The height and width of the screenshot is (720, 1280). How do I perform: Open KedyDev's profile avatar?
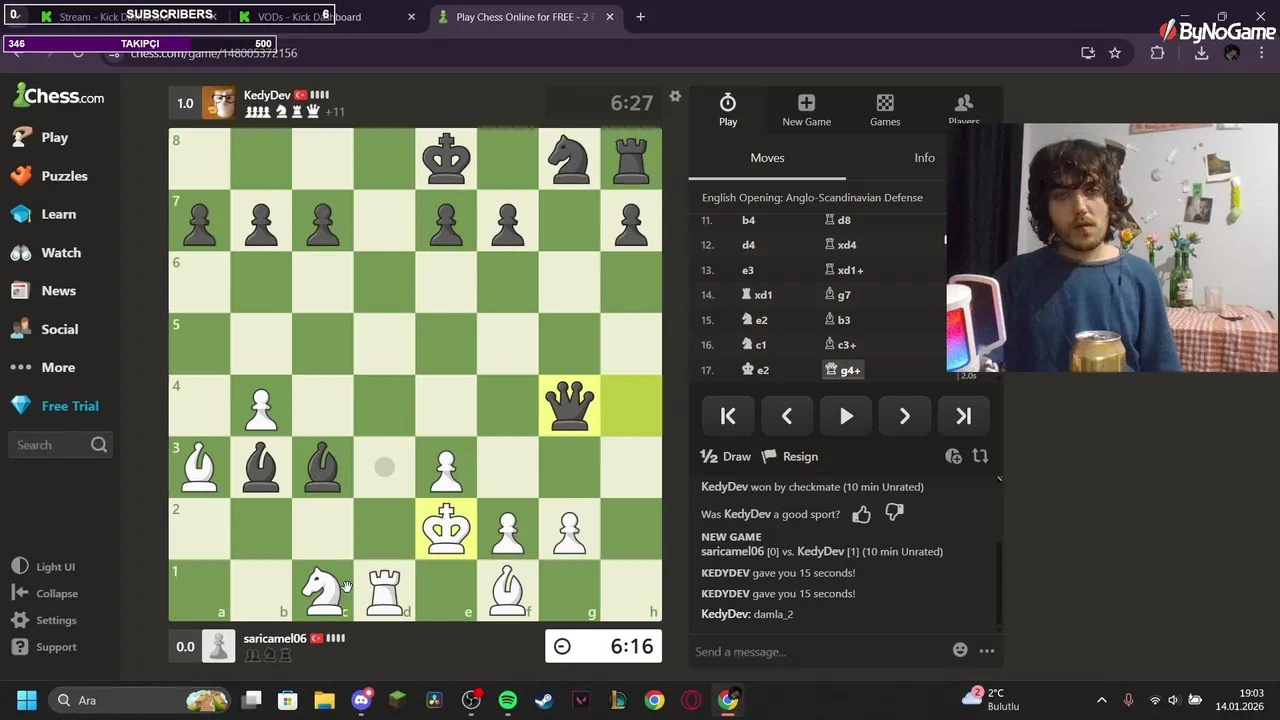(219, 103)
